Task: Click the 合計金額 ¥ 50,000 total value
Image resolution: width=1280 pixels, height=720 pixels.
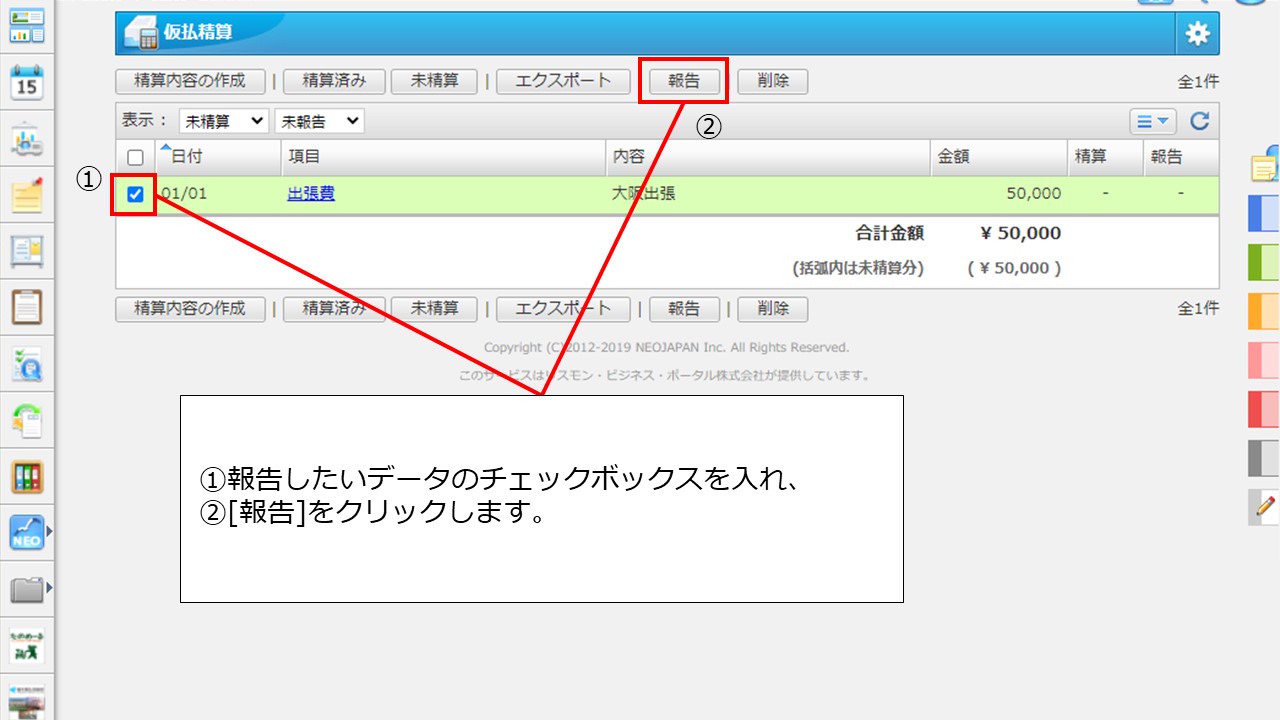Action: (x=1021, y=233)
